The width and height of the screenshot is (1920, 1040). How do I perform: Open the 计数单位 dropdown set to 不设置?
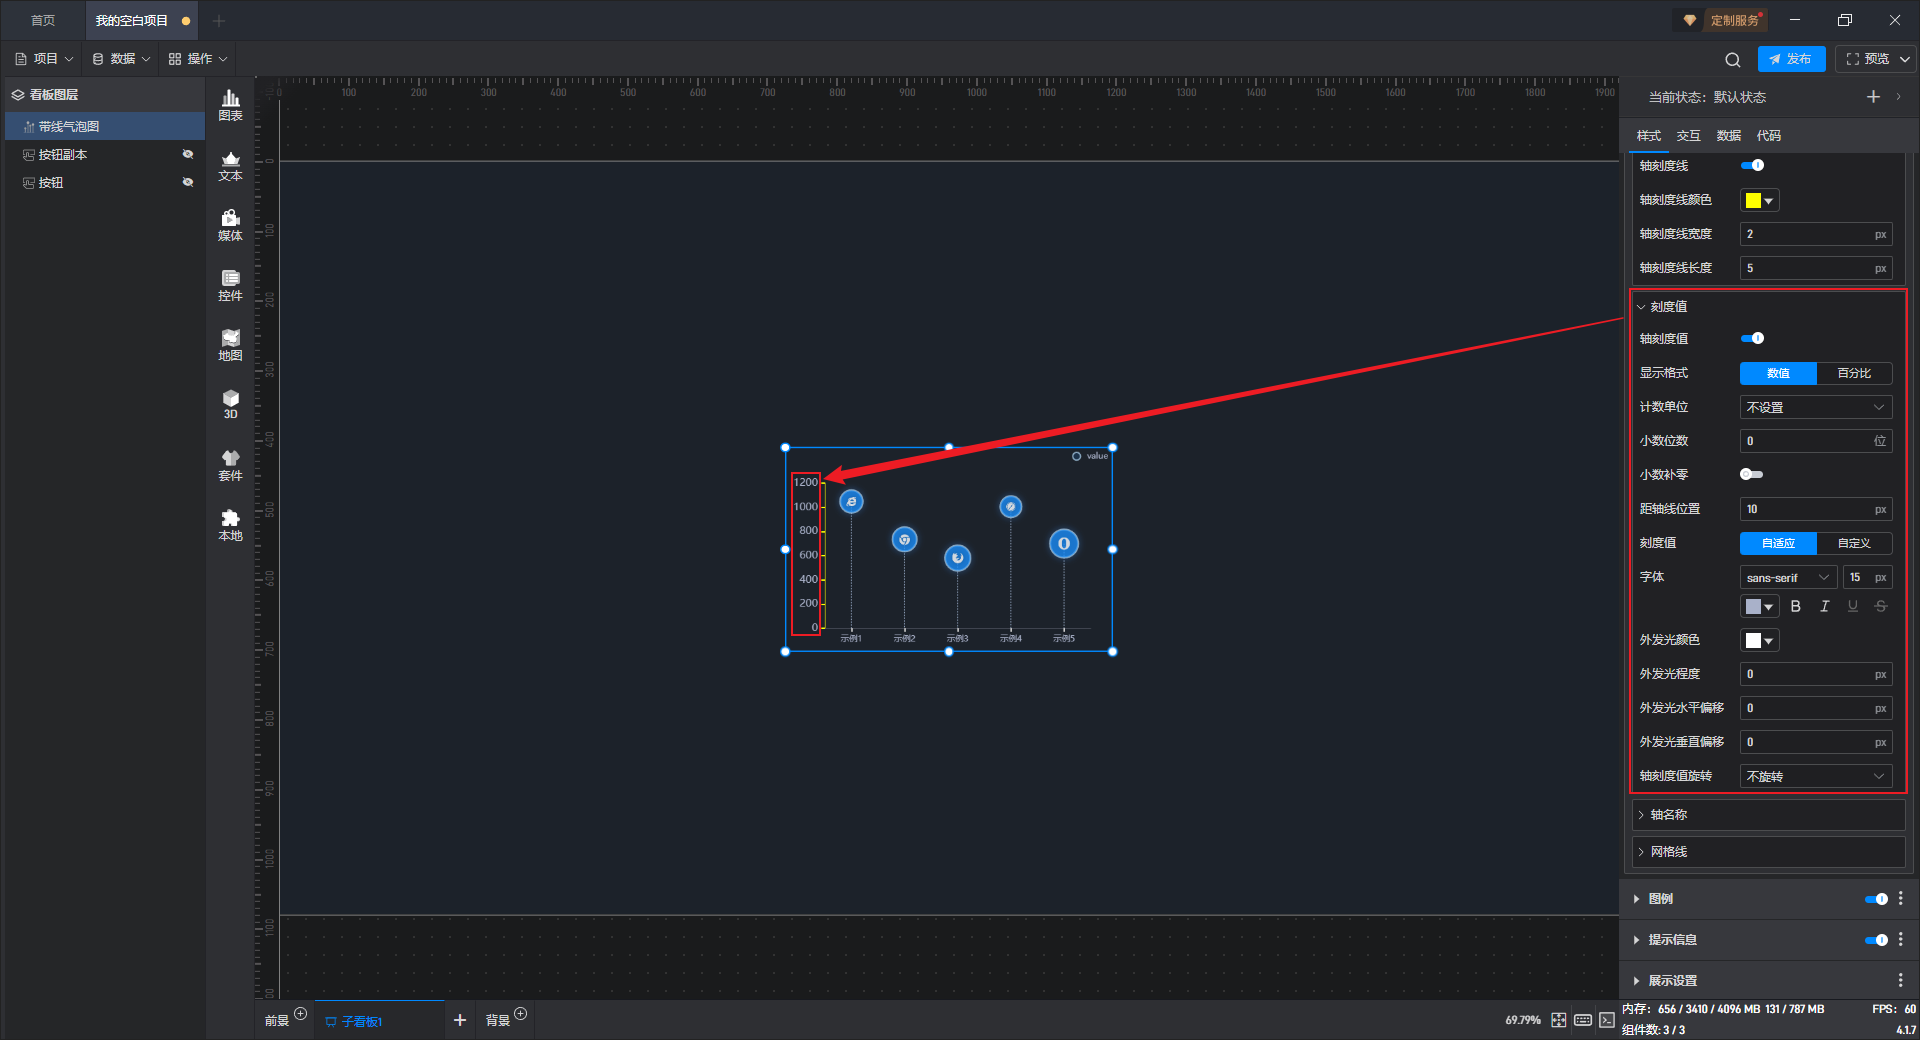click(x=1816, y=407)
